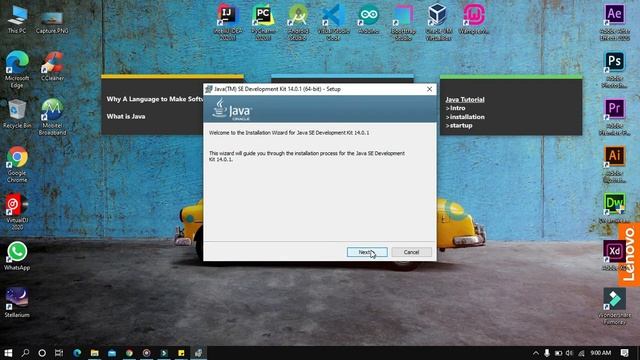Click '>intro' in Java Tutorial note
640x360 pixels.
tap(456, 108)
